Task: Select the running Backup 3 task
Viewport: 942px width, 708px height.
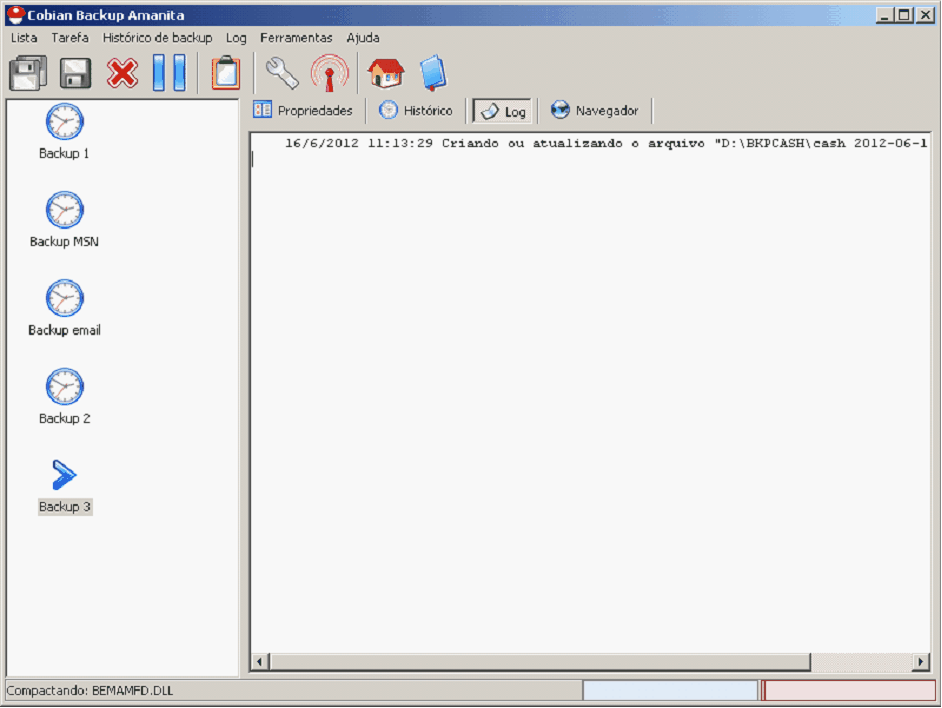Action: (64, 485)
